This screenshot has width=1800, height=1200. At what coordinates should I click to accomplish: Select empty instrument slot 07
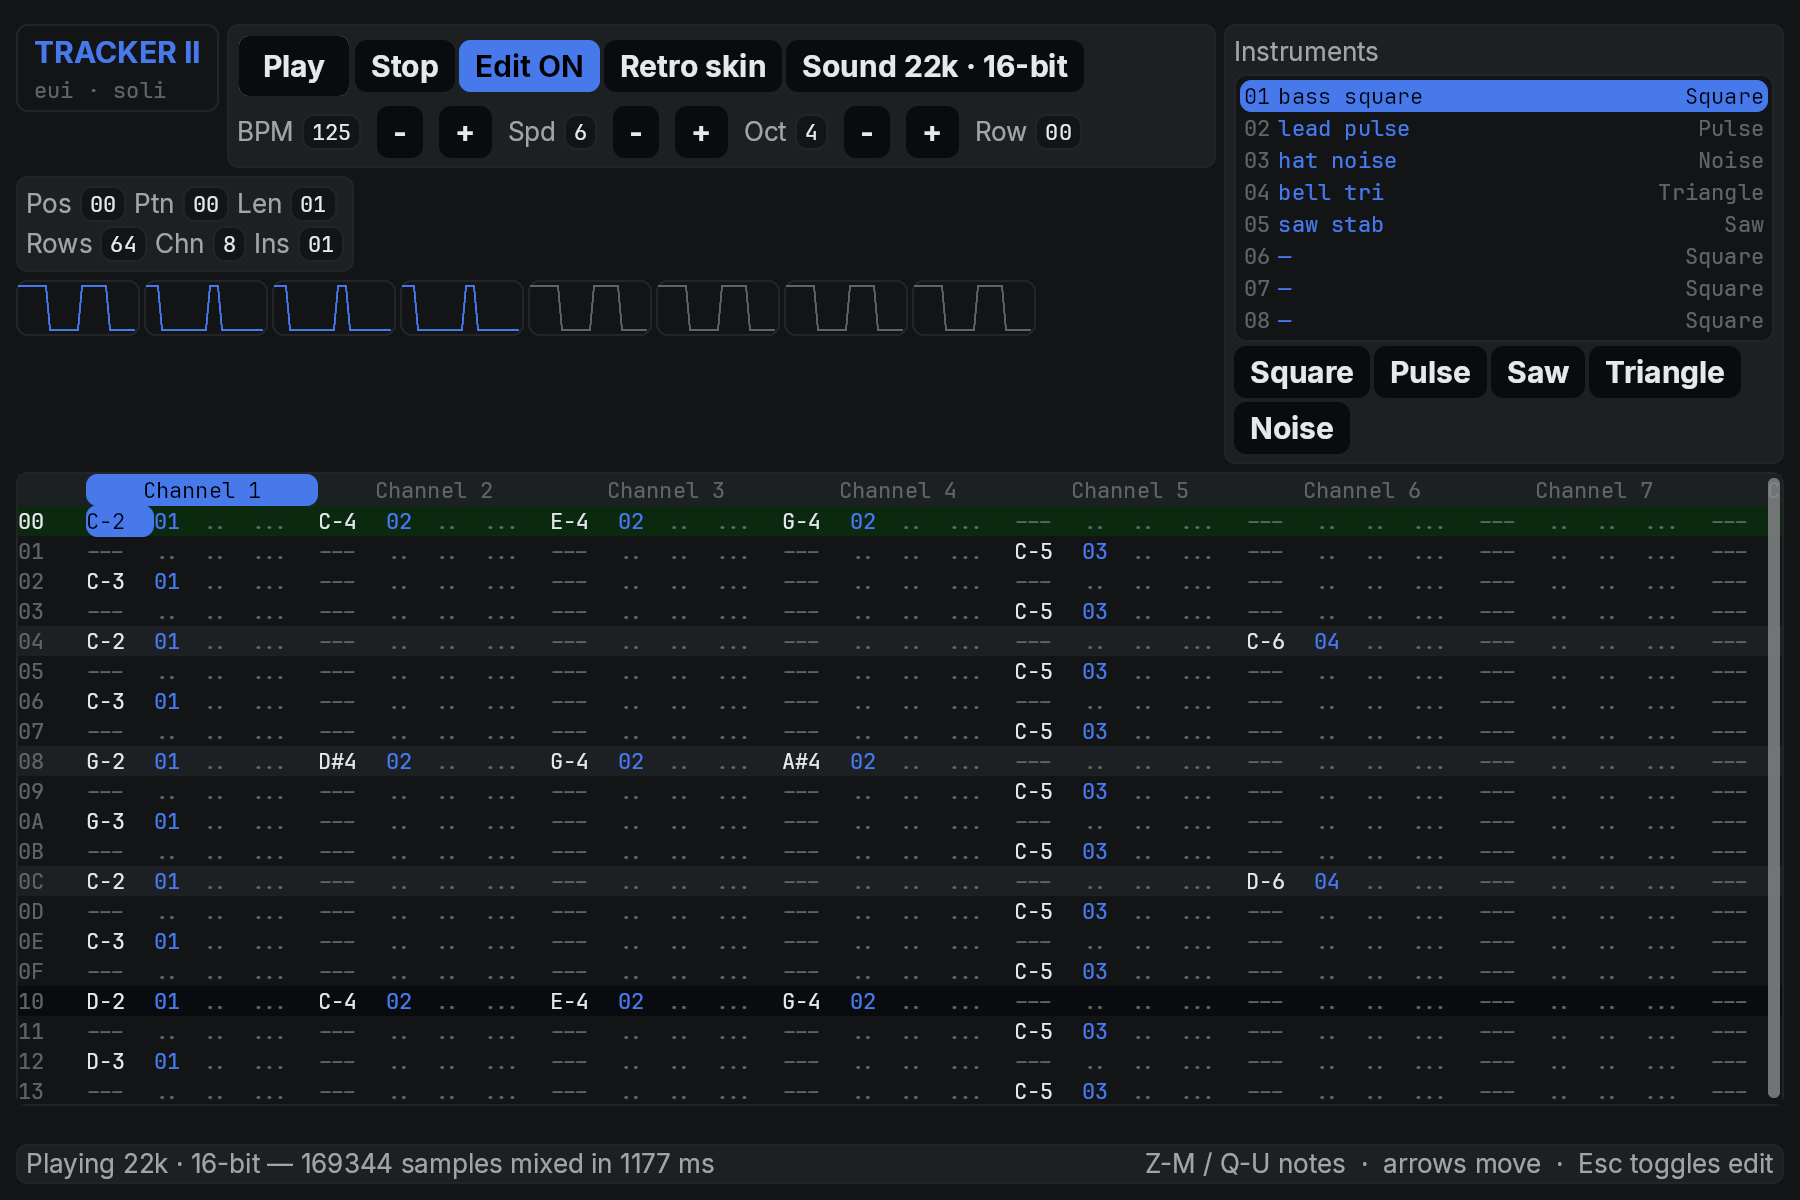coord(1503,288)
